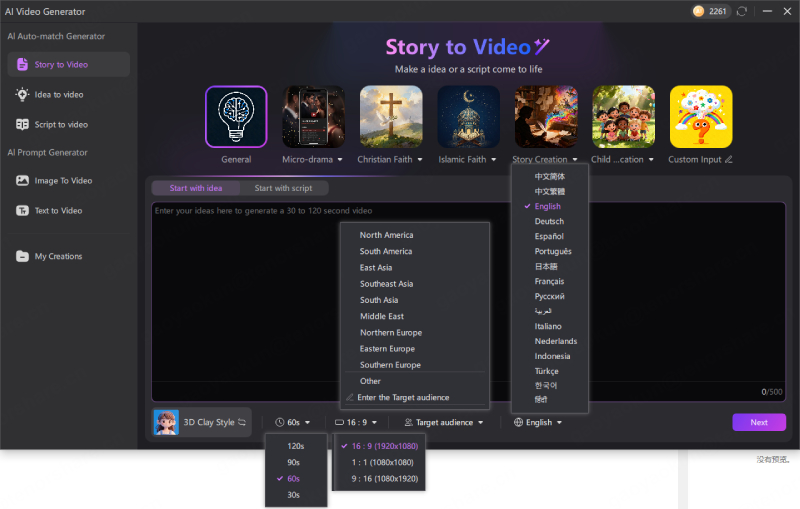Select the 120s duration option
The width and height of the screenshot is (800, 509).
[295, 446]
